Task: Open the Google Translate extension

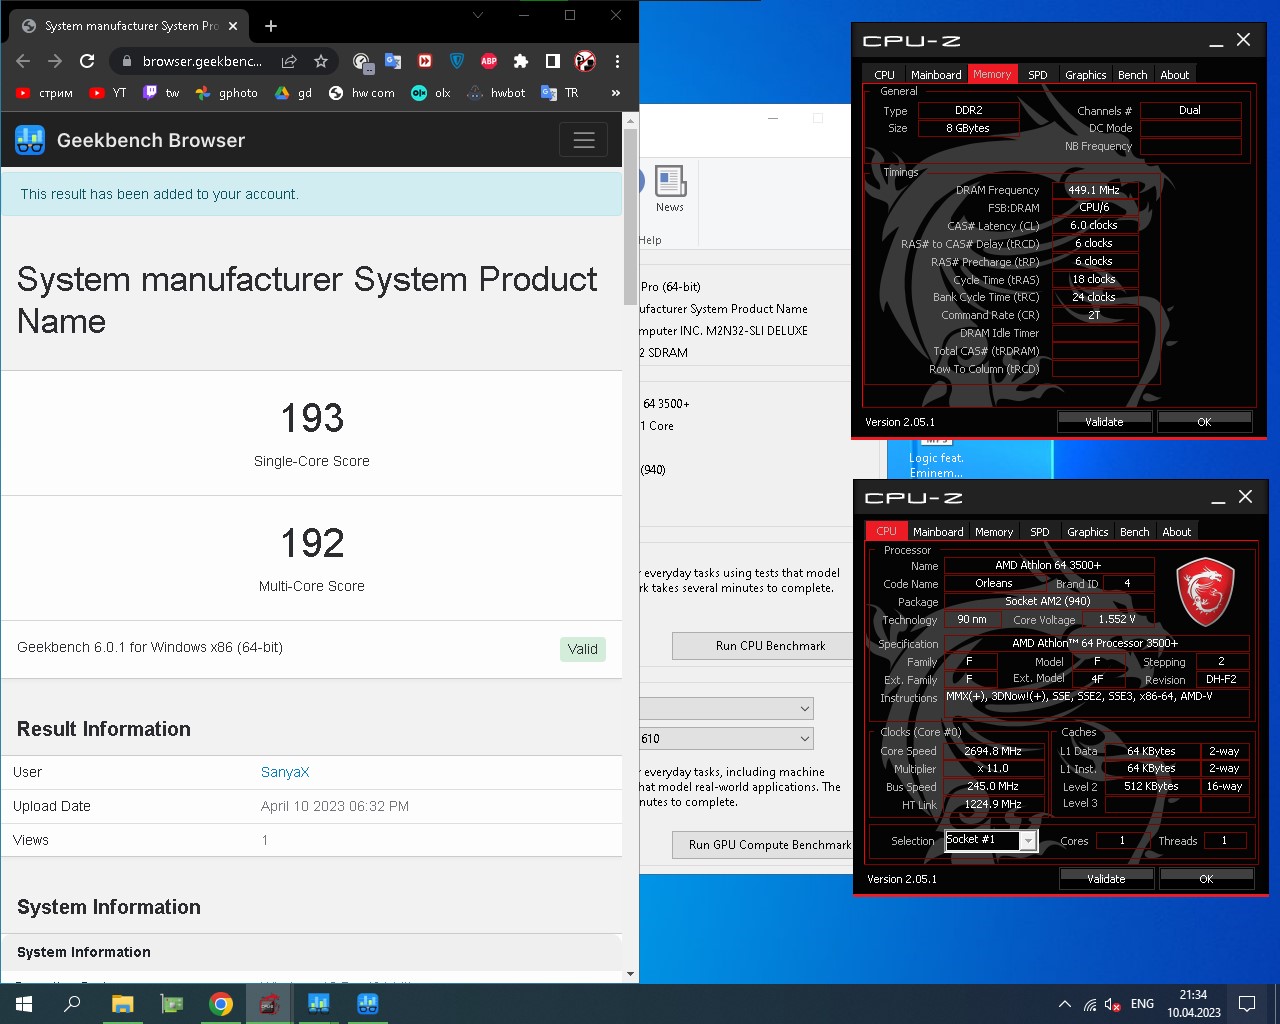Action: pyautogui.click(x=393, y=61)
